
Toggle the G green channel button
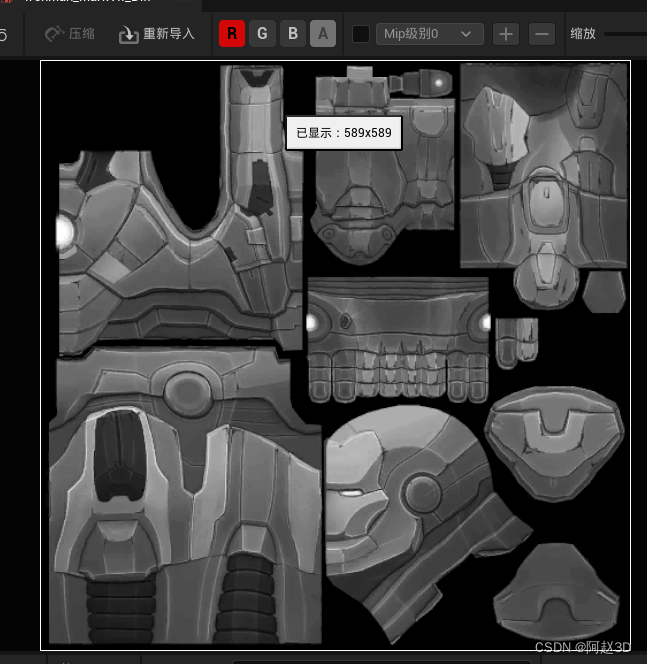pyautogui.click(x=263, y=33)
